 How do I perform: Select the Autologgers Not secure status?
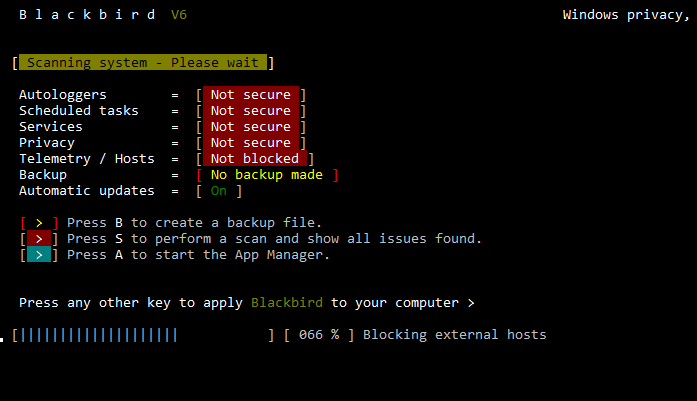[251, 94]
